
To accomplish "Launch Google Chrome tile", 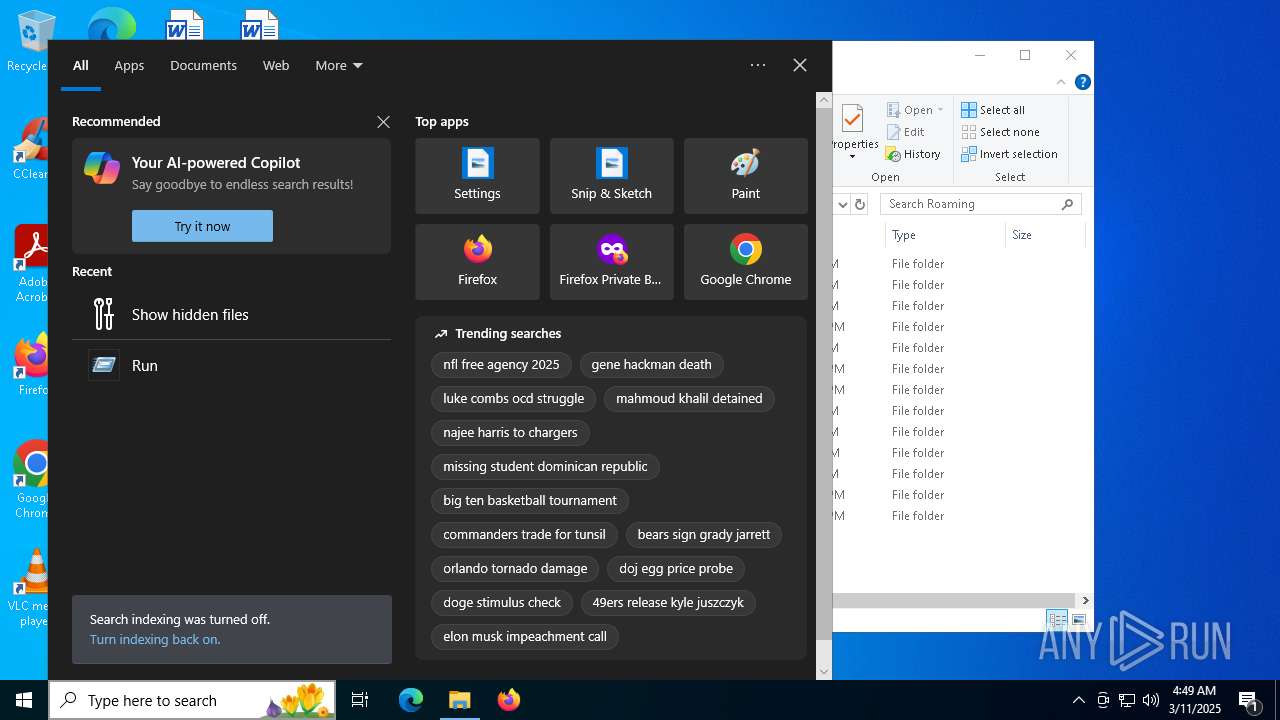I will (745, 262).
